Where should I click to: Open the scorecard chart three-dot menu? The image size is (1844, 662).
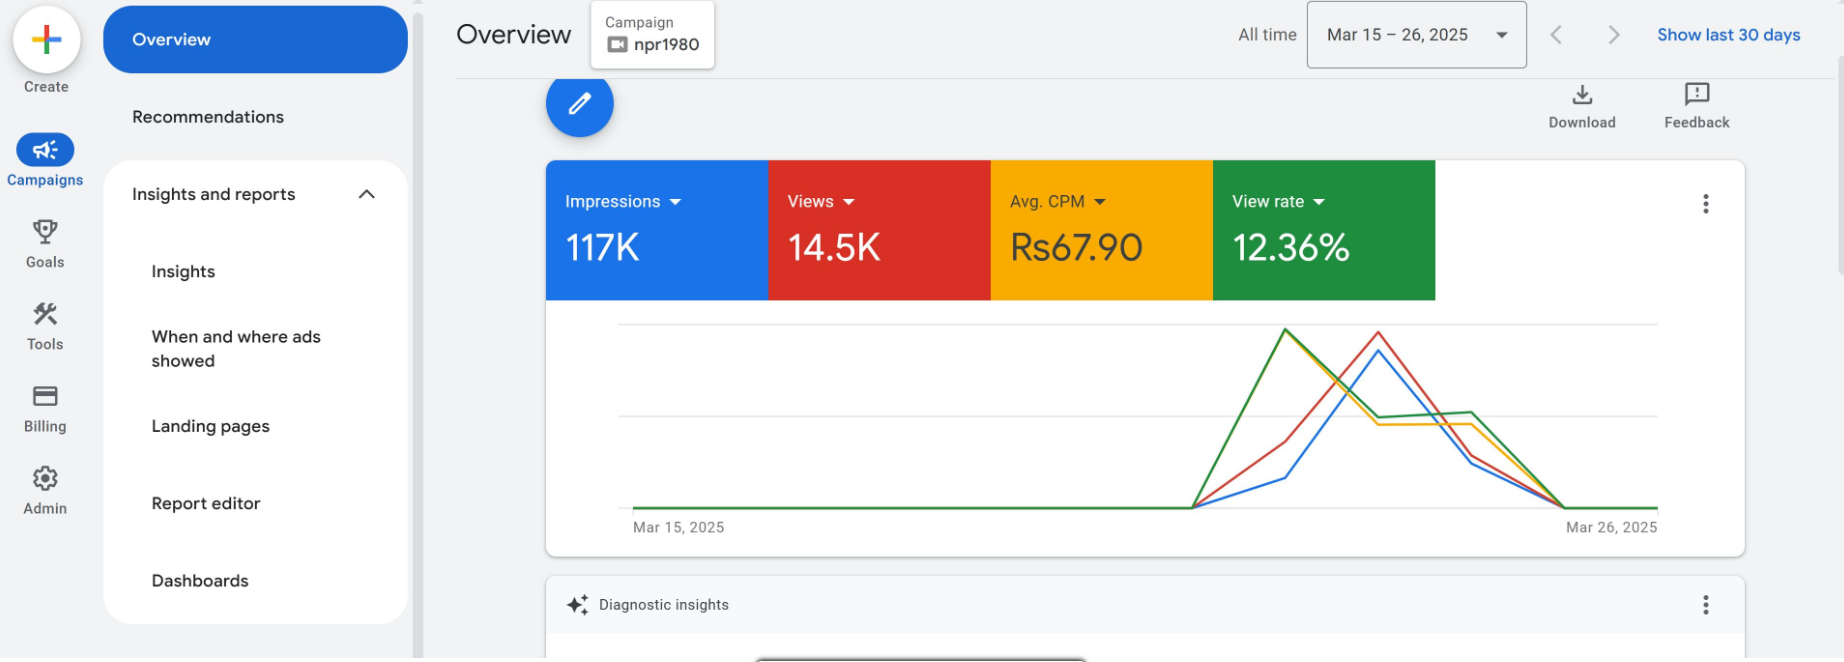pos(1705,204)
